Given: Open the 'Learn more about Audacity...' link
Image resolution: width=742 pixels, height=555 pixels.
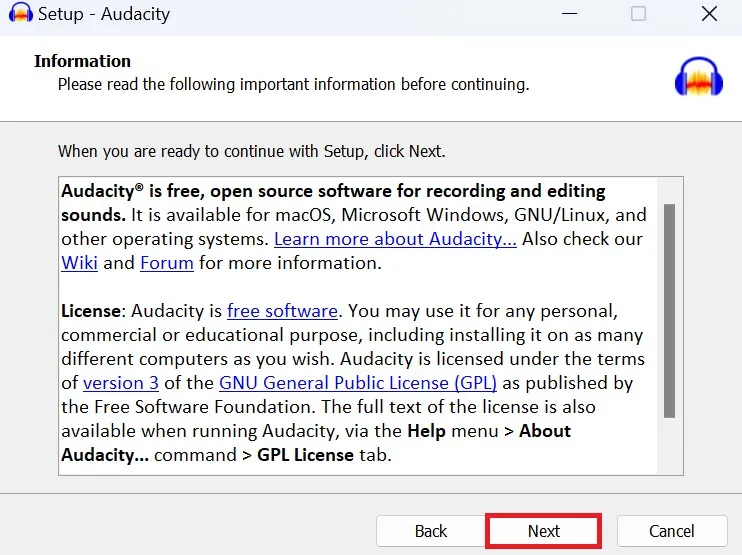Looking at the screenshot, I should (395, 239).
